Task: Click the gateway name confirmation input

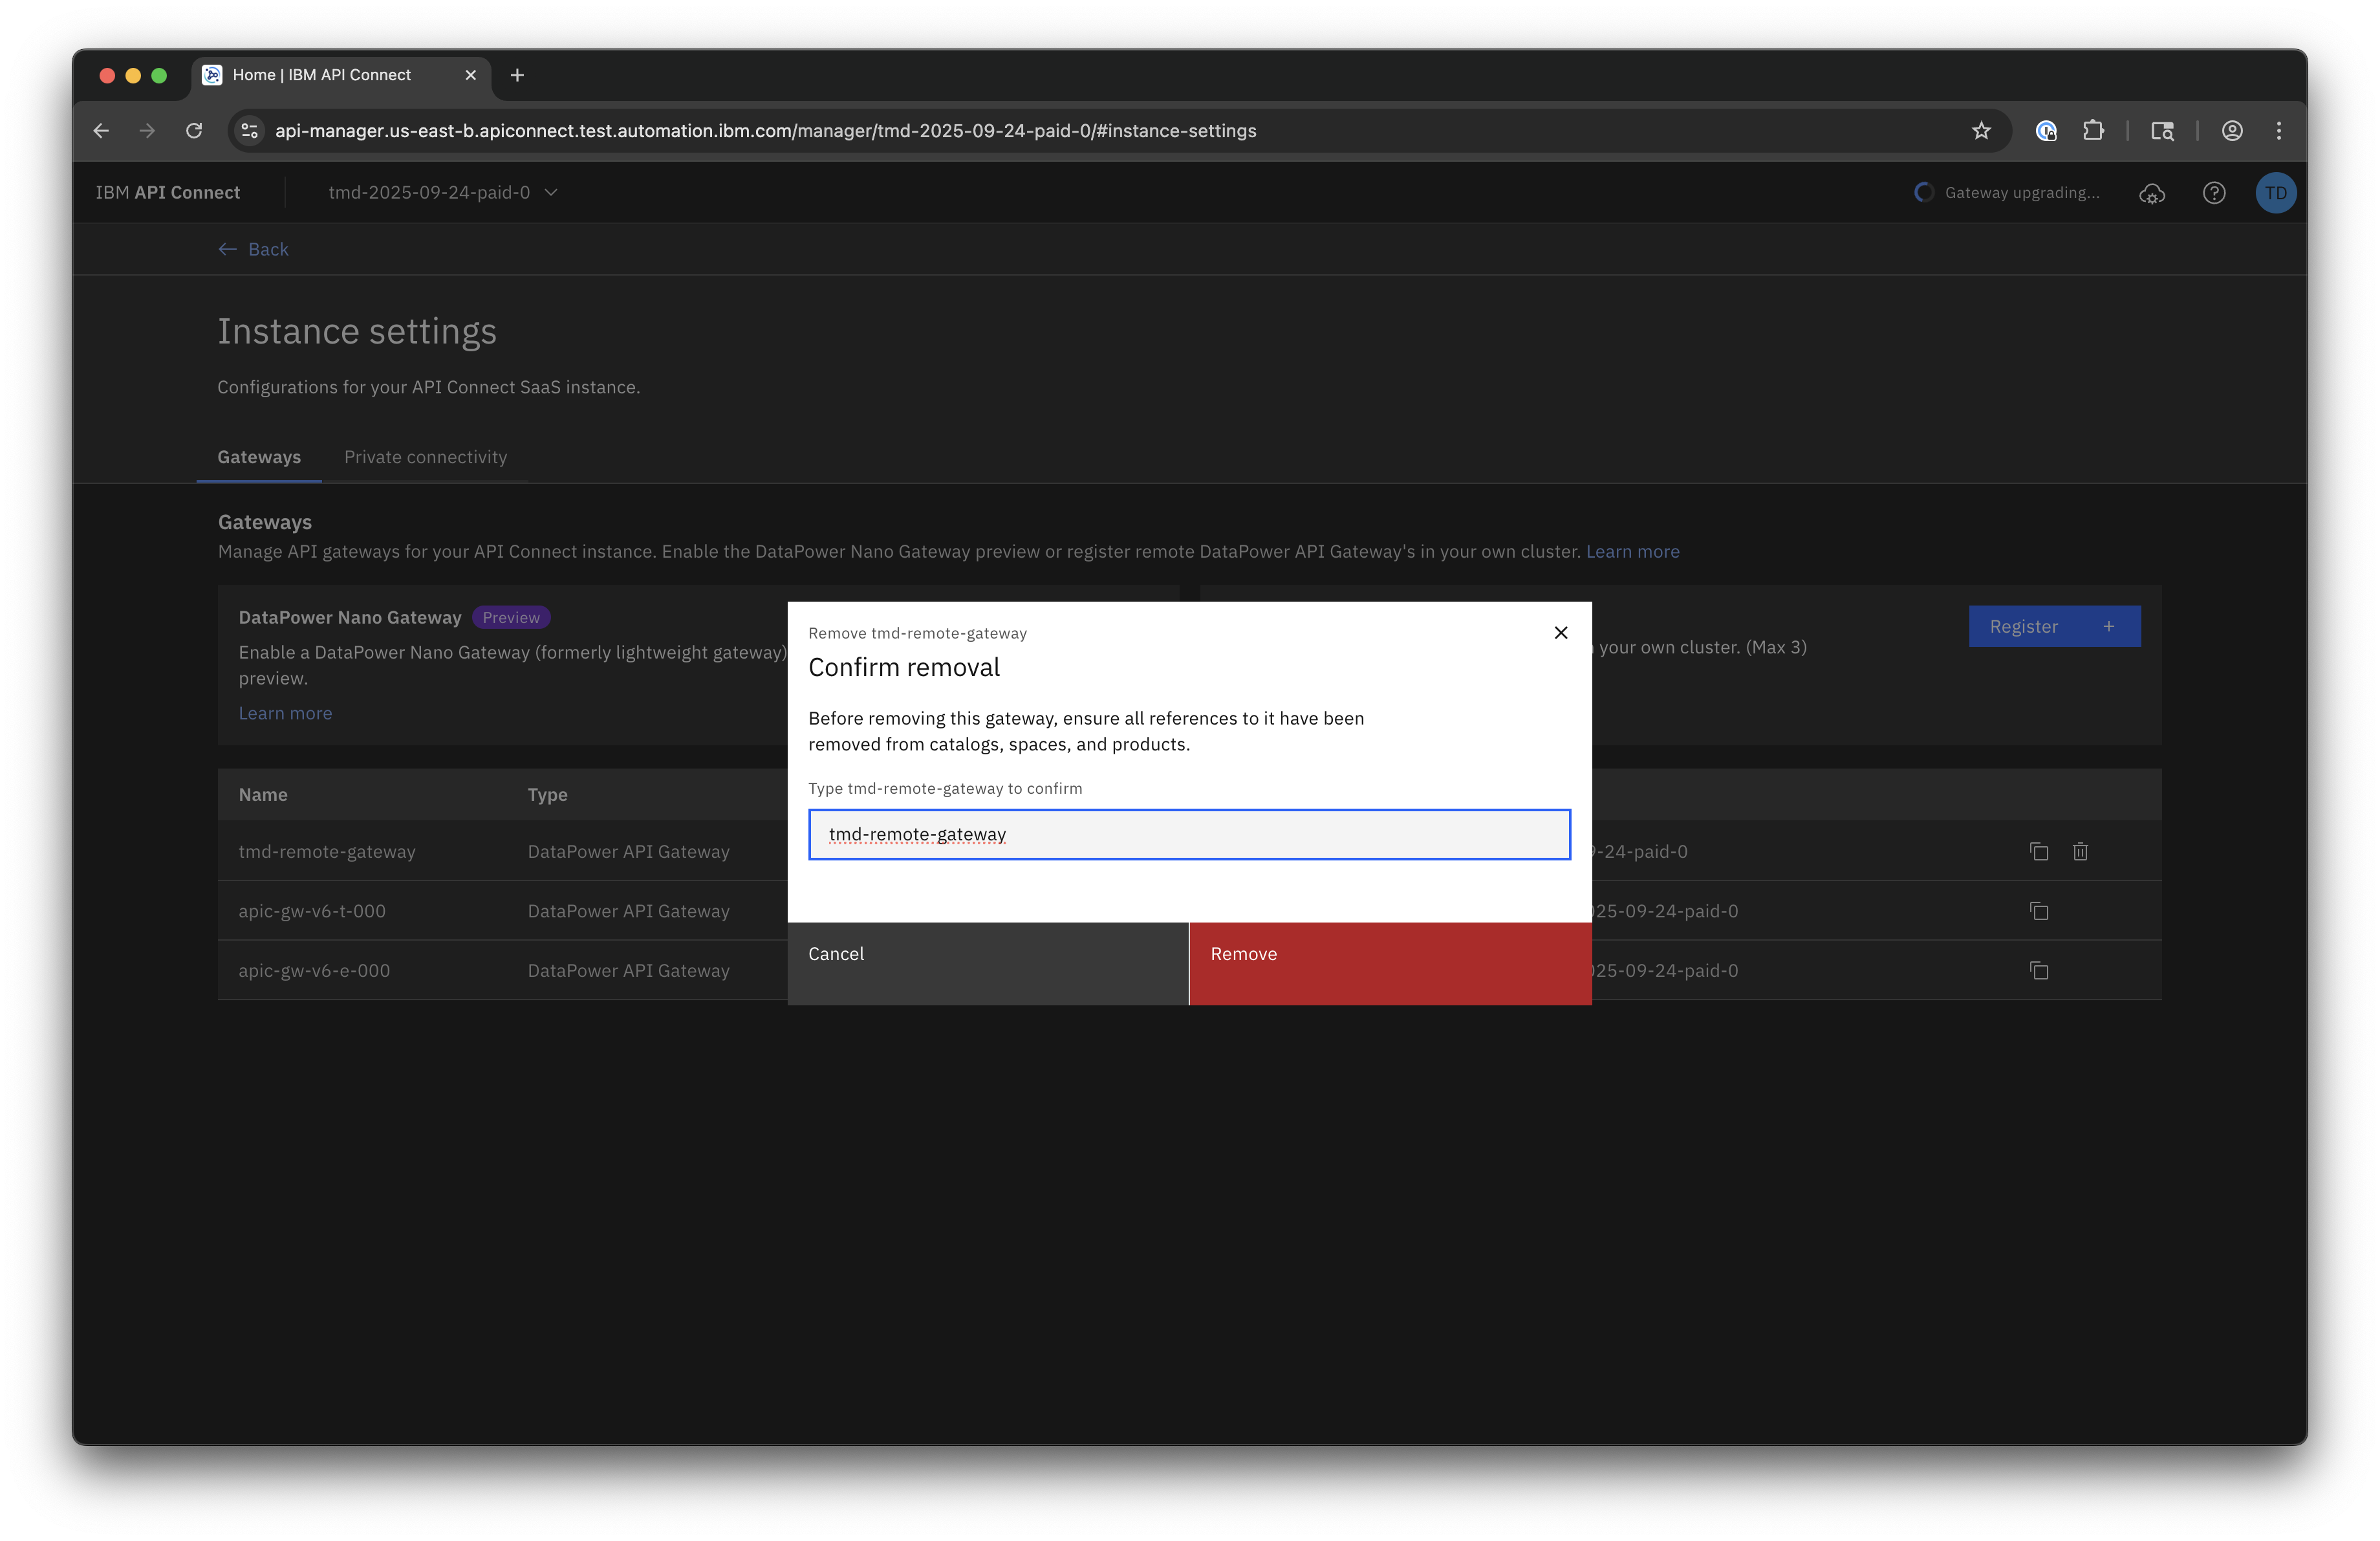Action: point(1188,834)
